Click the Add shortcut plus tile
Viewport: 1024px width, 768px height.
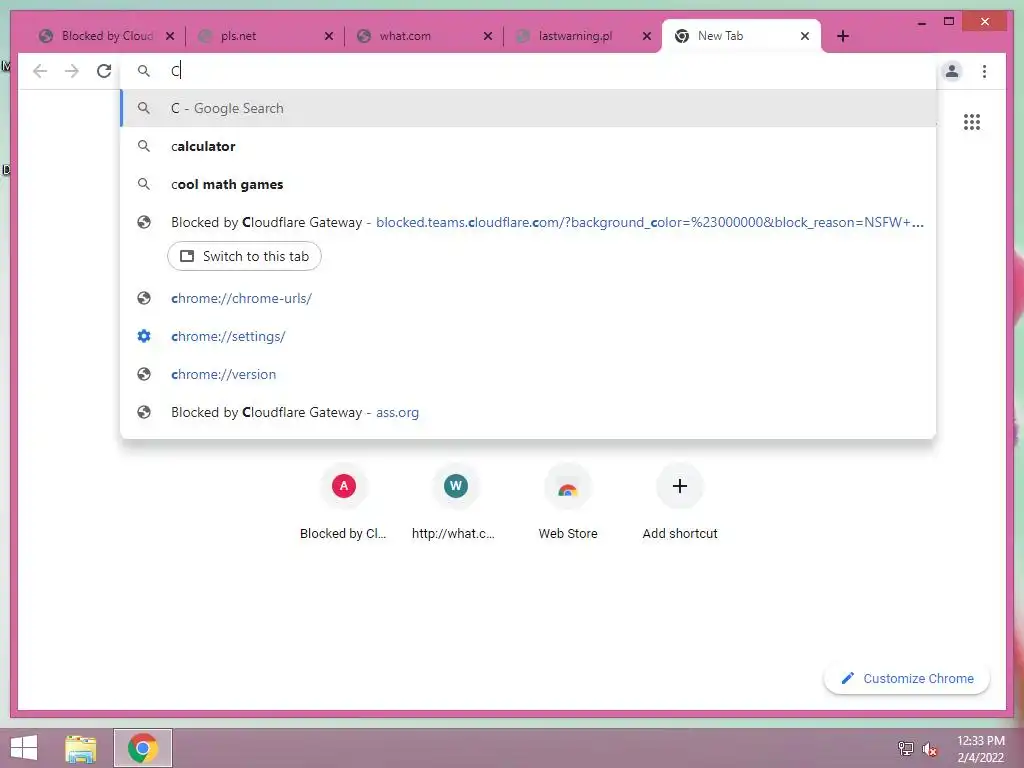point(680,502)
